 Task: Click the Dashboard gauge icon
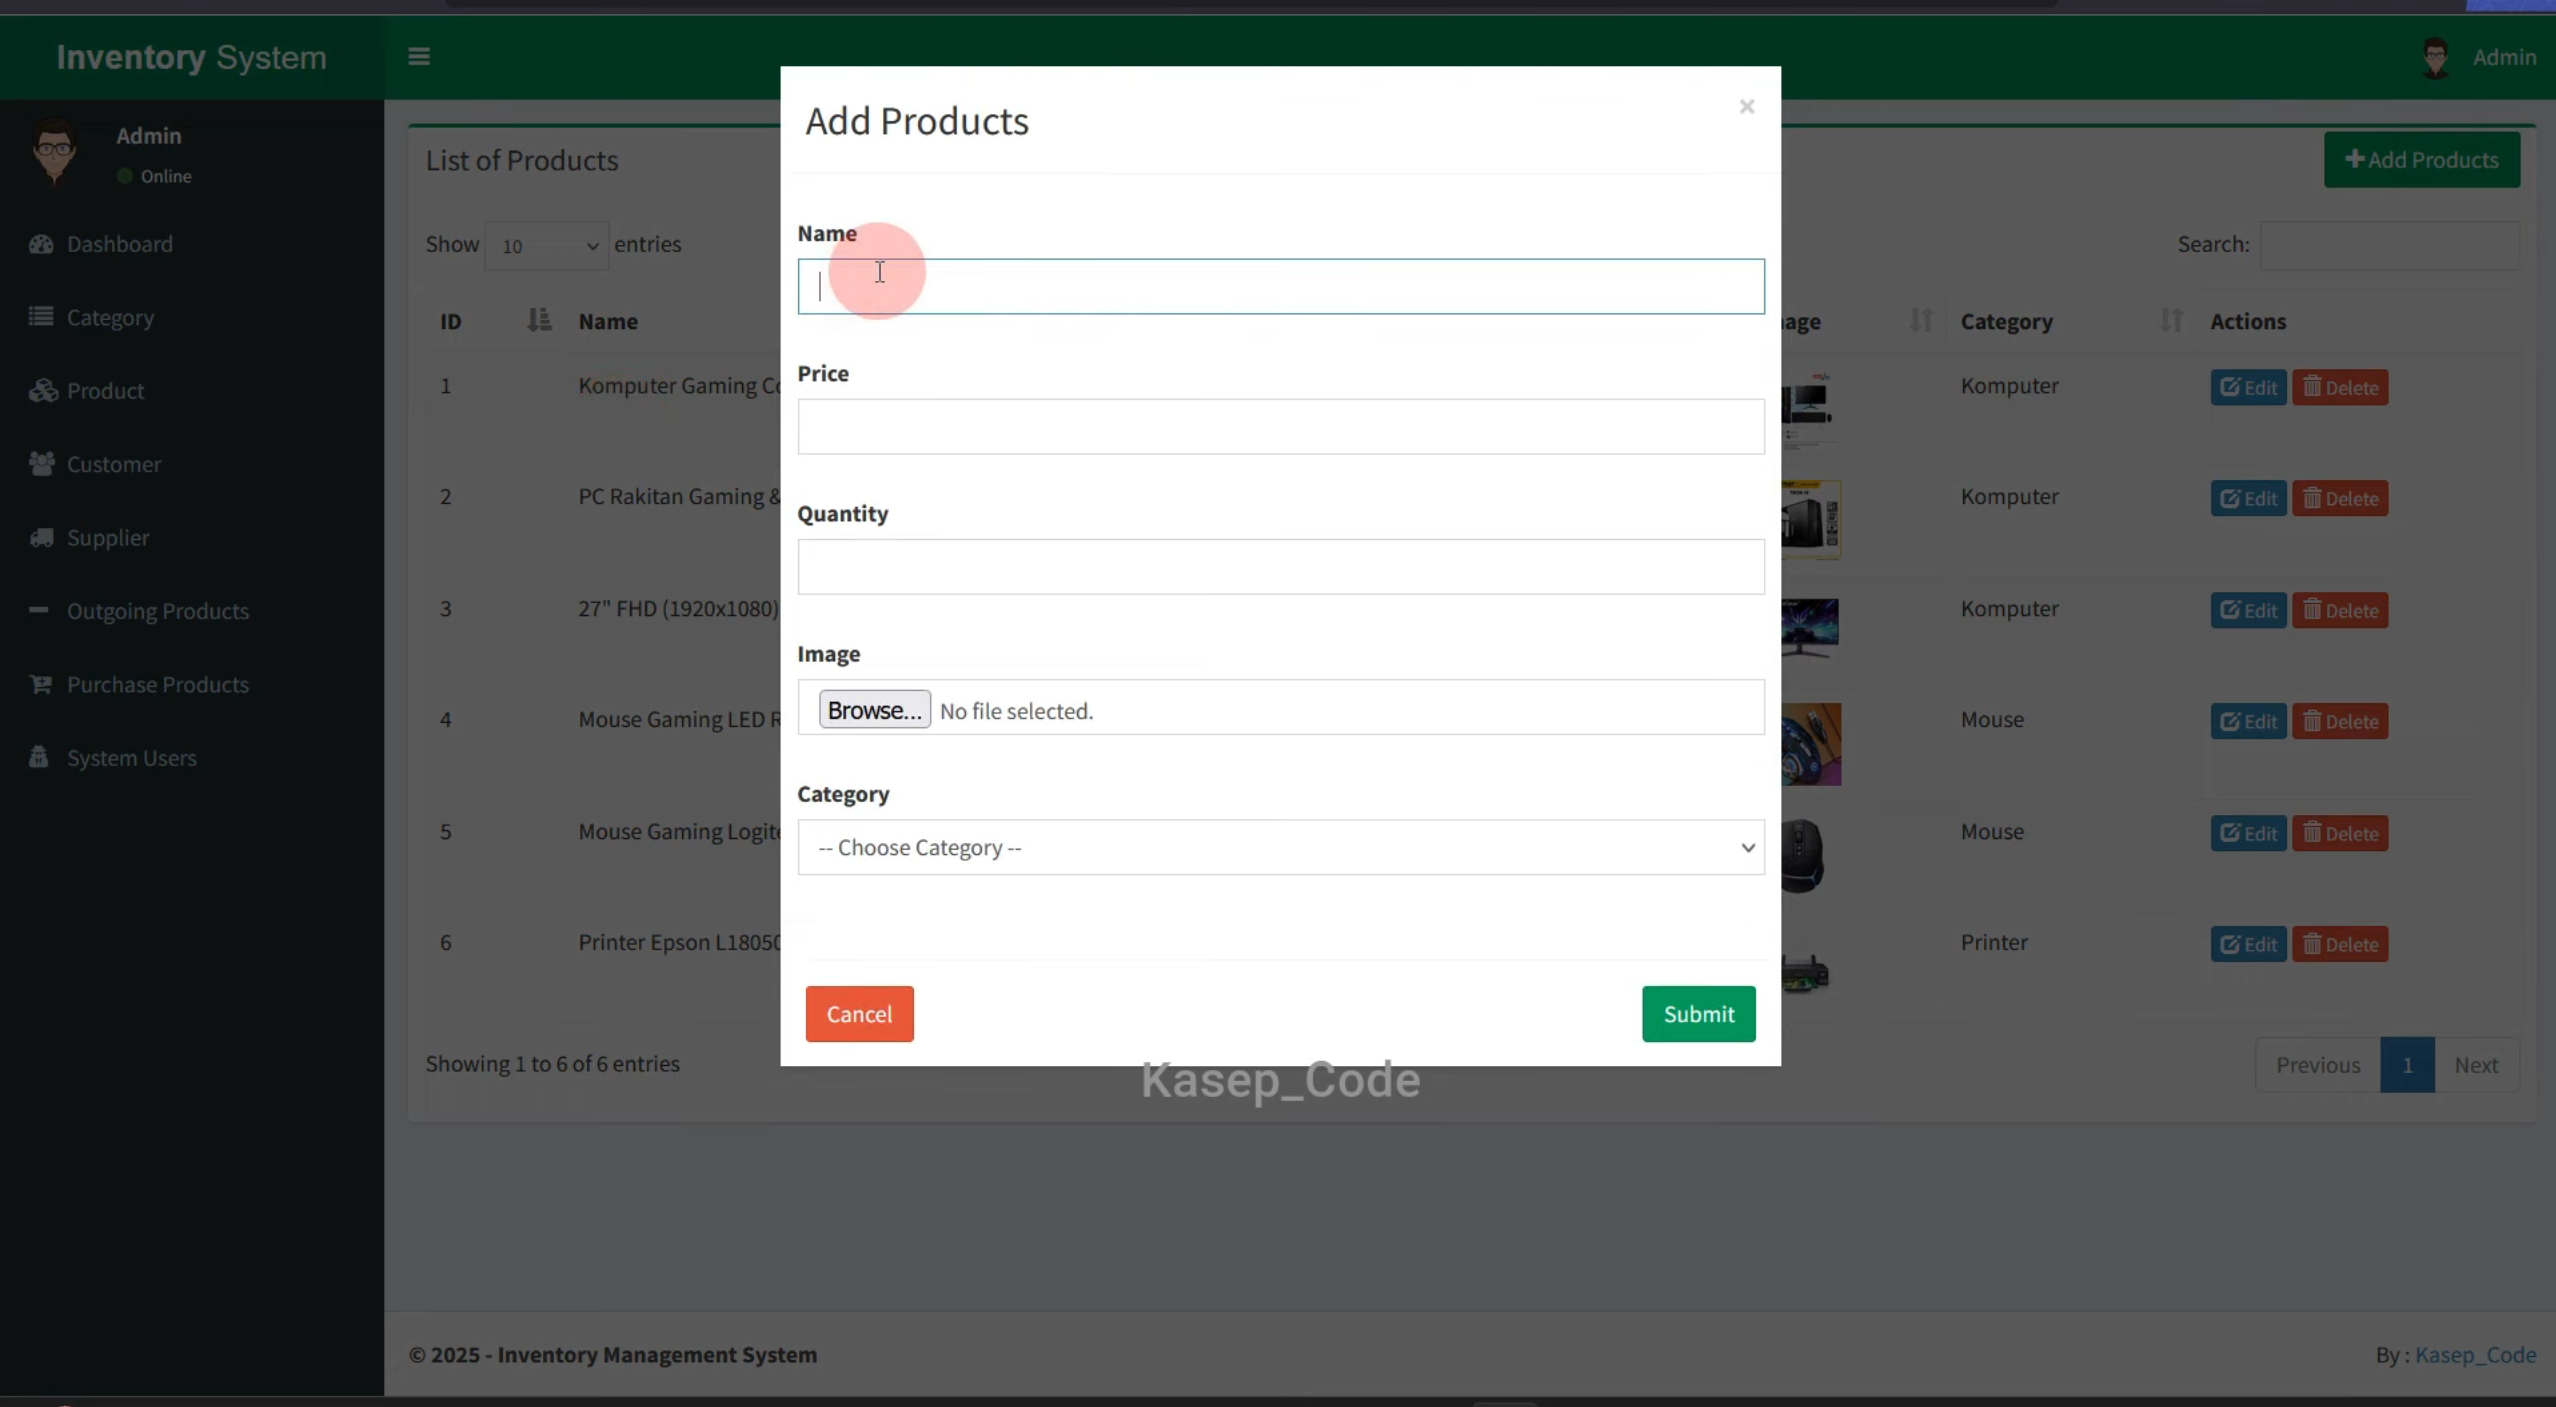[41, 244]
